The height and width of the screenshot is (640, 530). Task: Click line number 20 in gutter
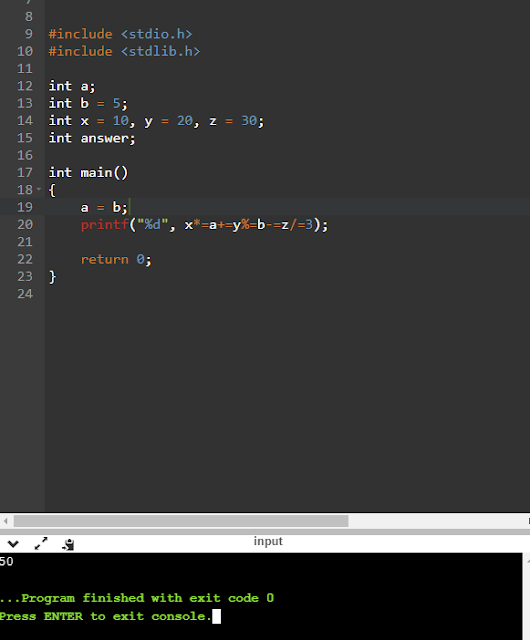click(x=25, y=224)
